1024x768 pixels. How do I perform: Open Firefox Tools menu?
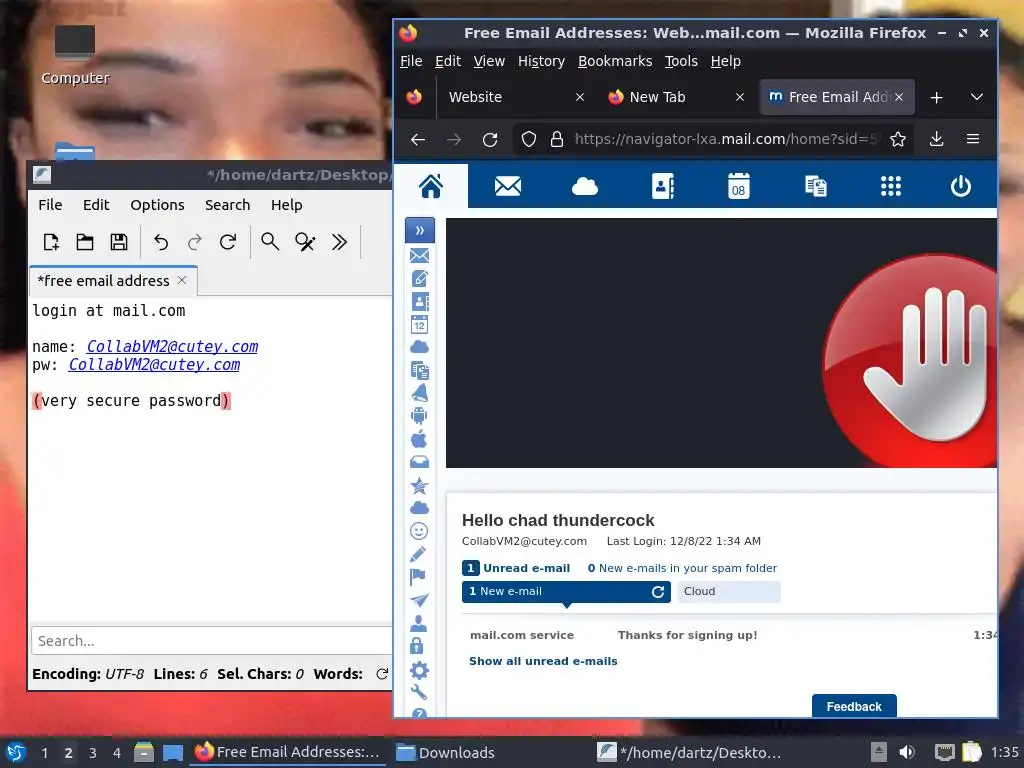click(681, 61)
